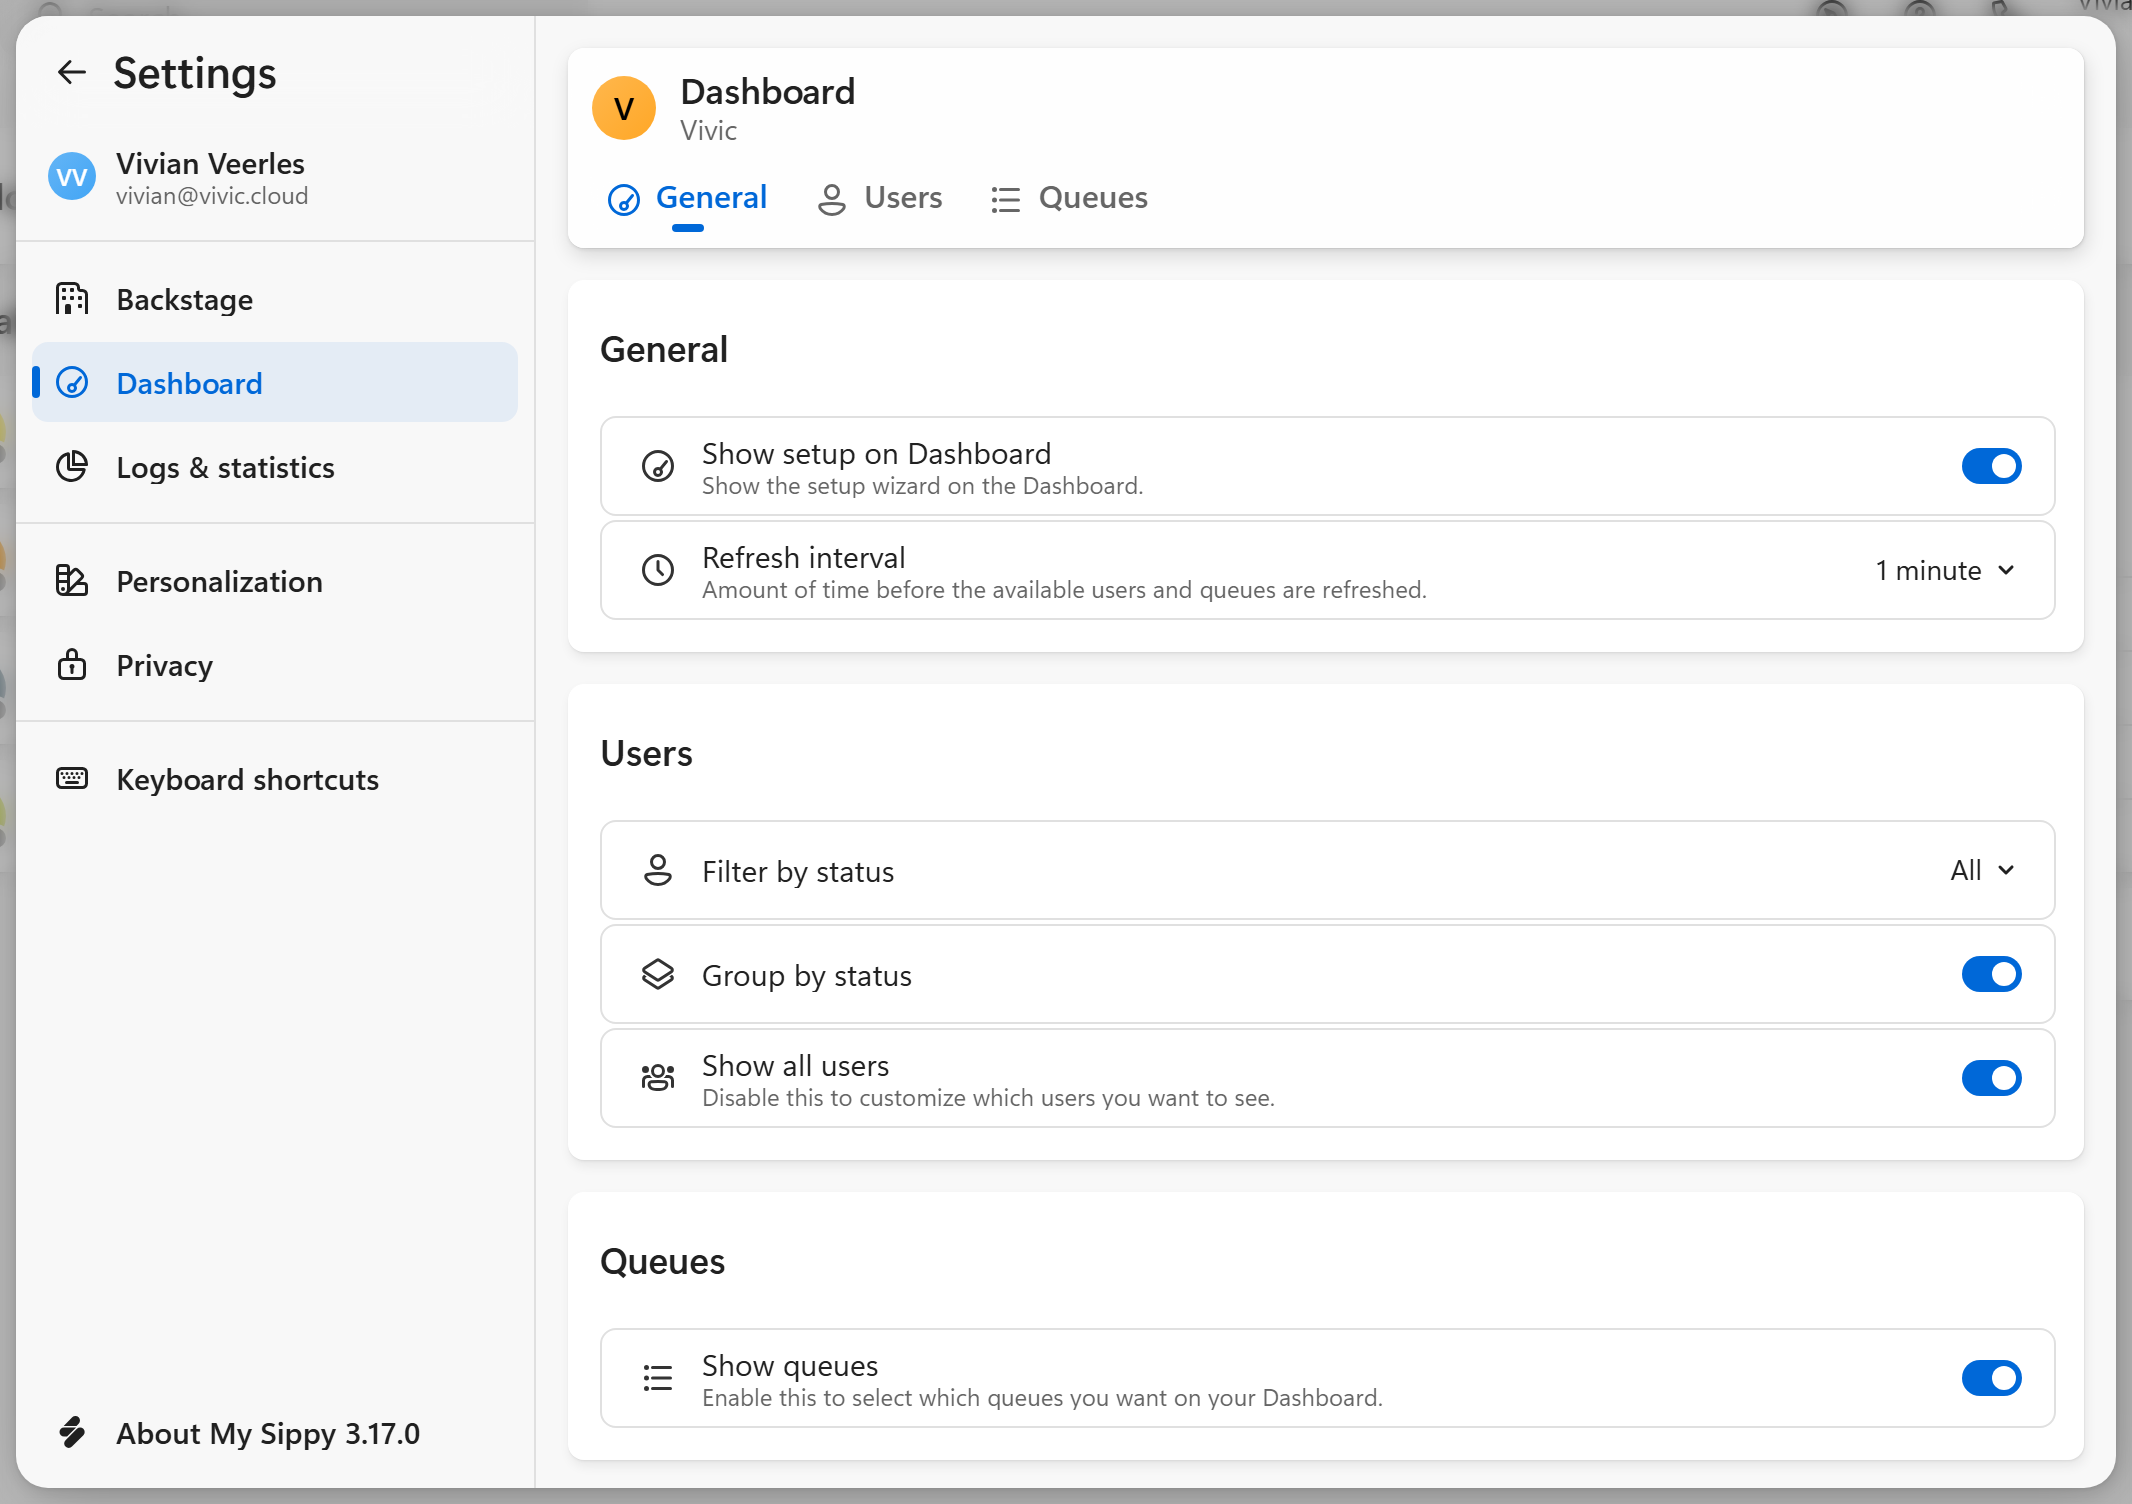Disable Show setup on Dashboard toggle
This screenshot has height=1504, width=2132.
[1990, 467]
